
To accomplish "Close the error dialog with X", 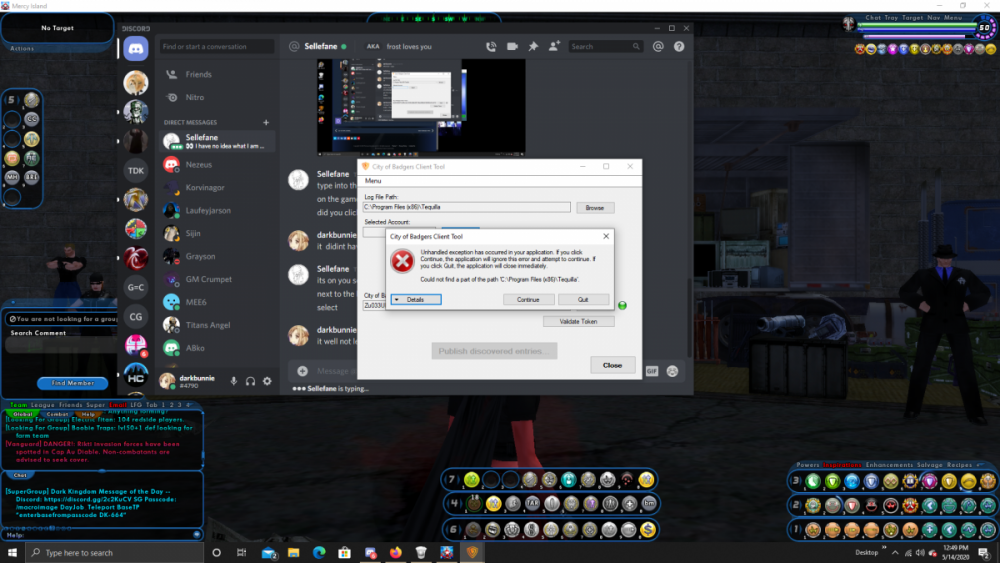I will [x=606, y=236].
